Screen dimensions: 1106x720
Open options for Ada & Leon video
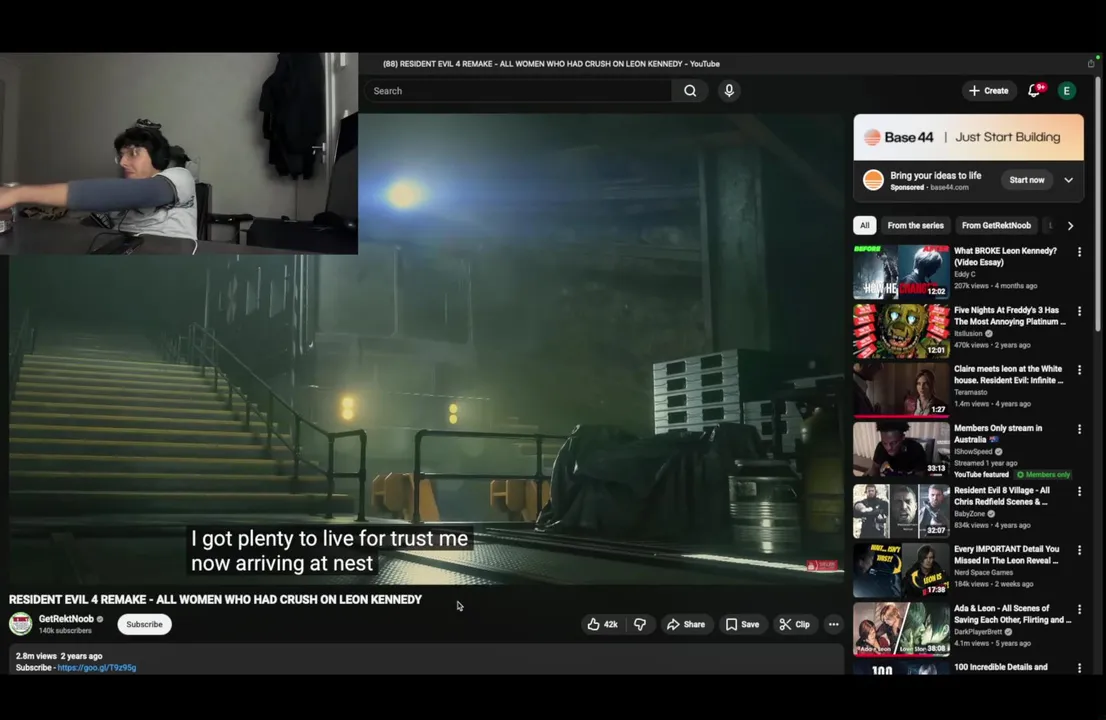point(1079,609)
